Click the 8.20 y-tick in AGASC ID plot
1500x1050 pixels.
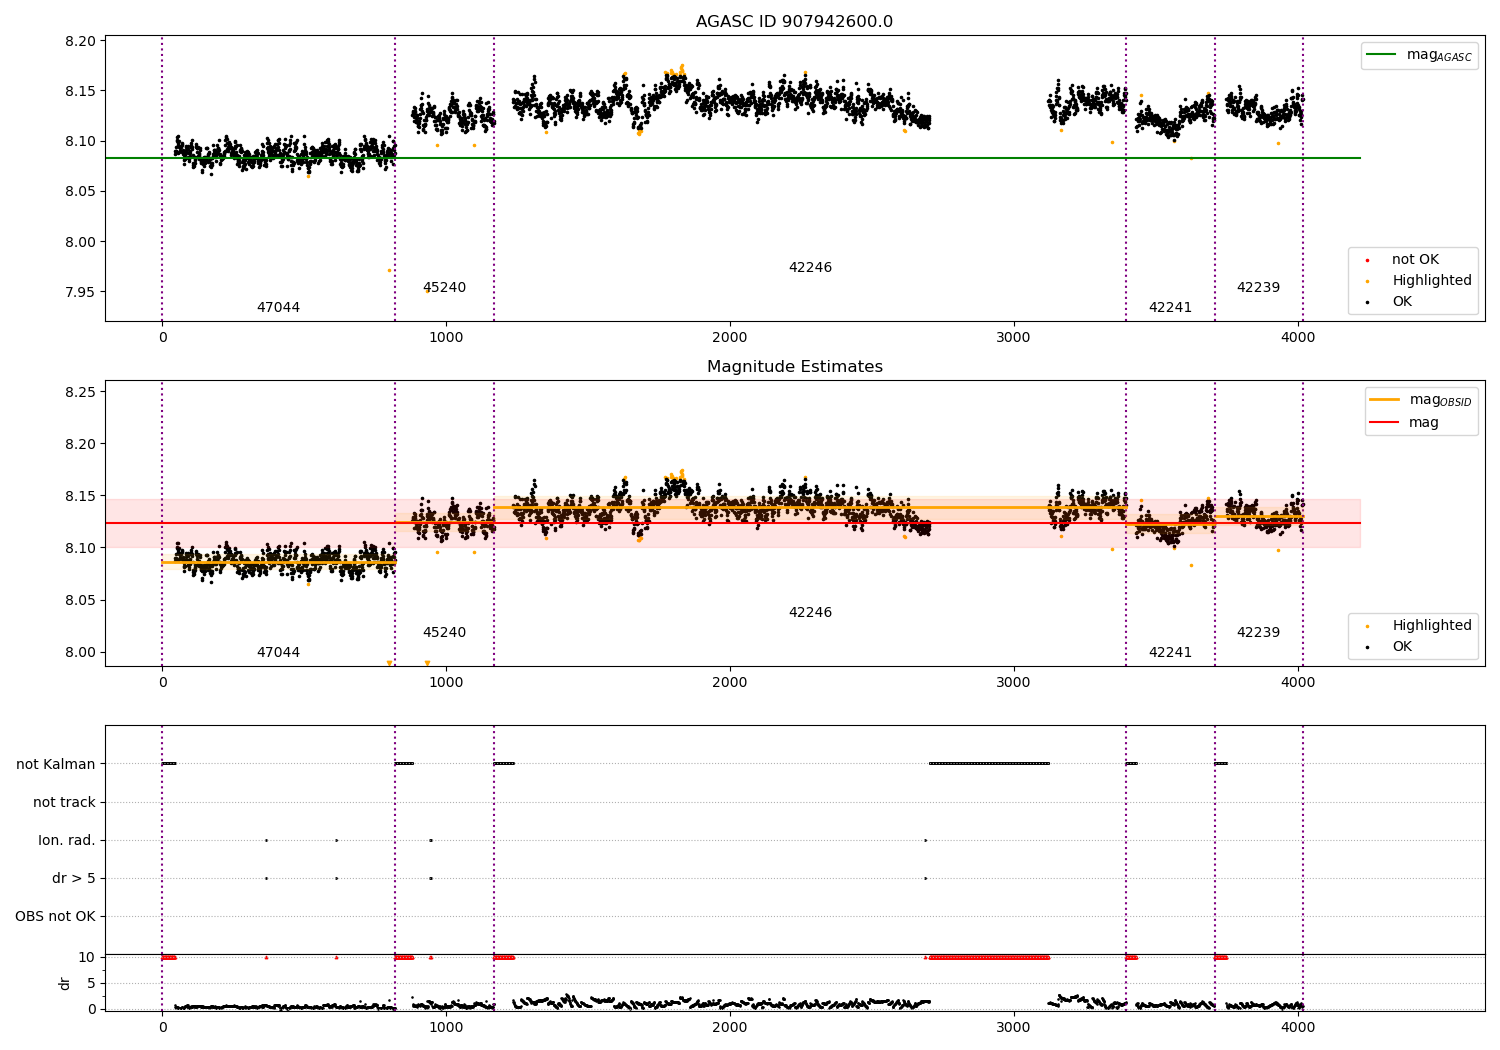tap(81, 41)
